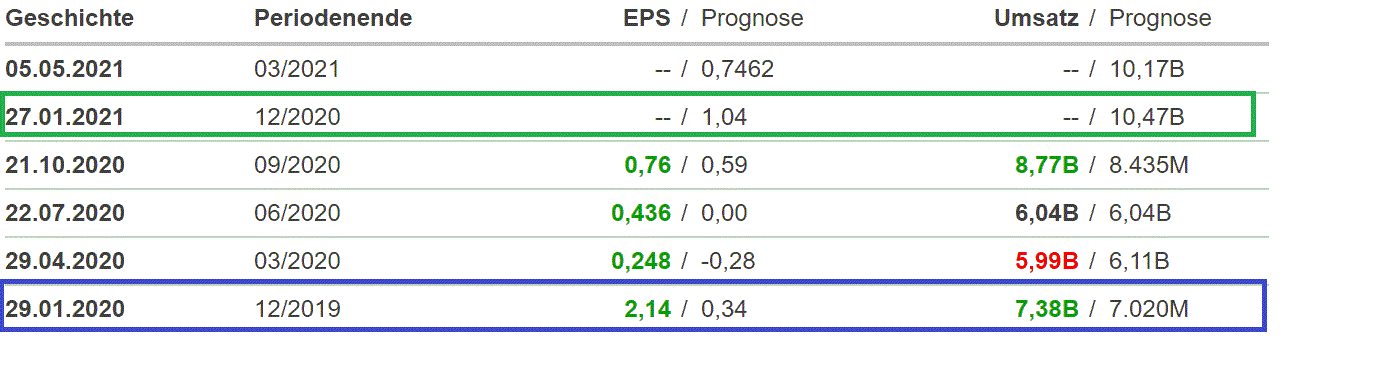Click the revenue forecast 10,47B

tap(1147, 117)
